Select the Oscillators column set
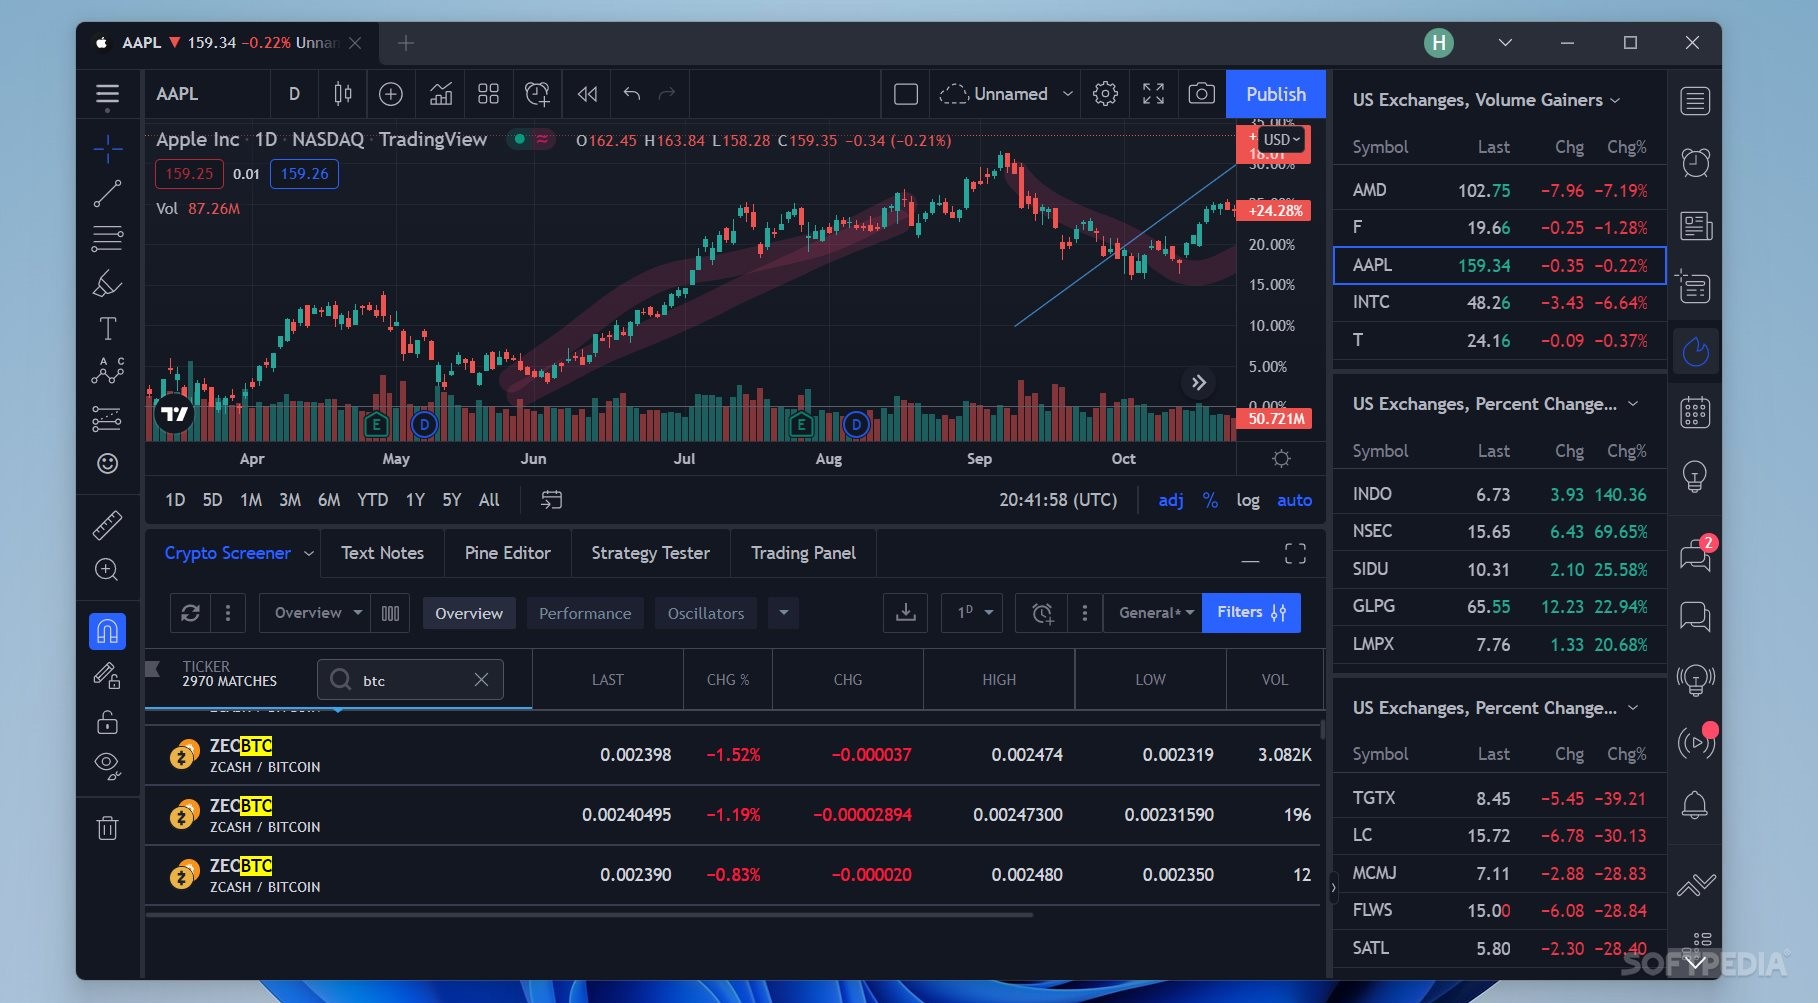Image resolution: width=1818 pixels, height=1003 pixels. coord(706,613)
